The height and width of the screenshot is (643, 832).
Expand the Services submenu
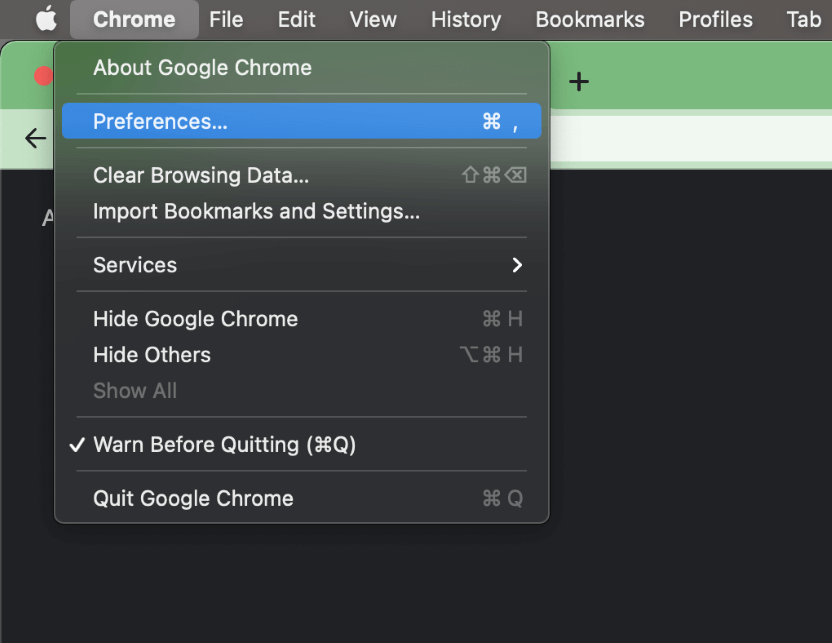[x=300, y=265]
